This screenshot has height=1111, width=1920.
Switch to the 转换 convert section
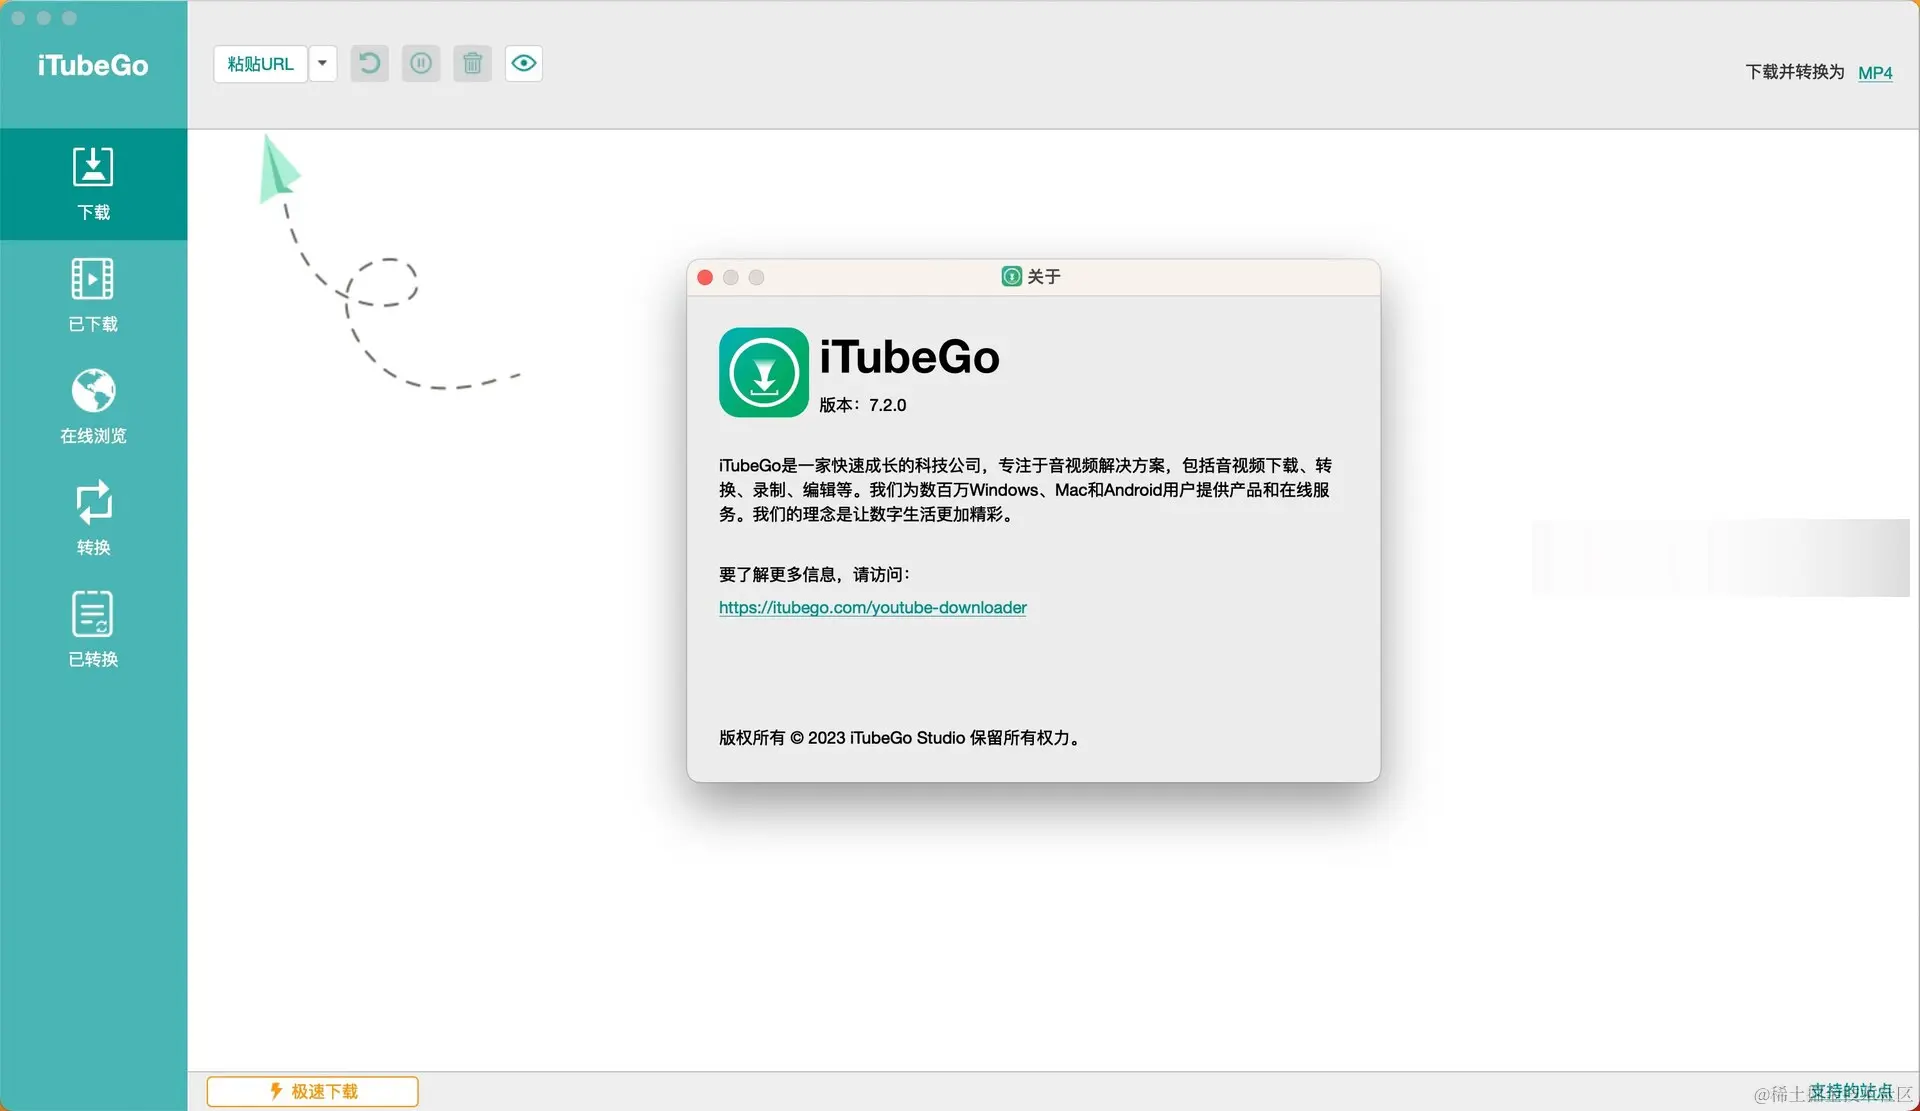[x=93, y=517]
